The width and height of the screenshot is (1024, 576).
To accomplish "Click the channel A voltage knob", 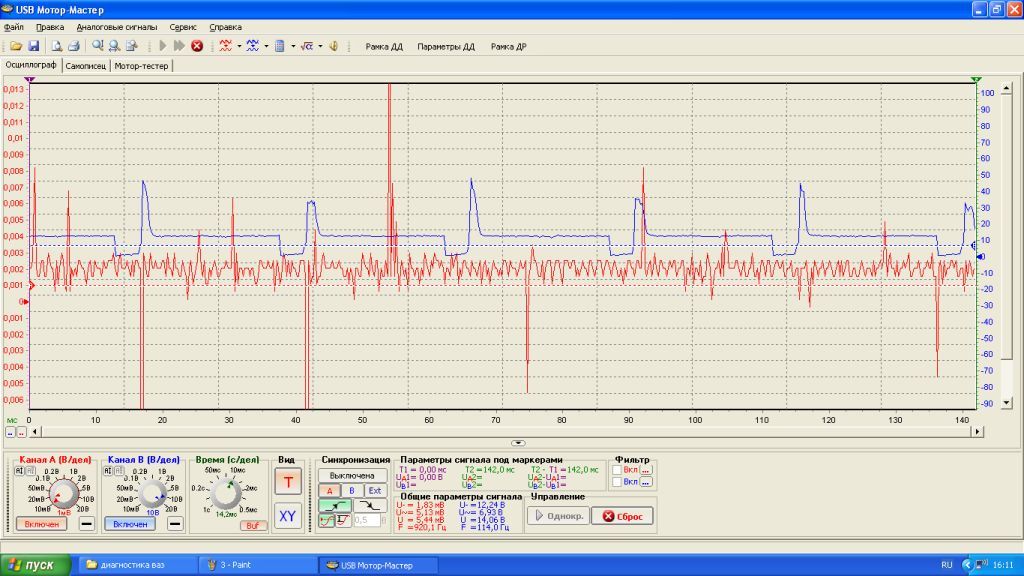I will (63, 494).
